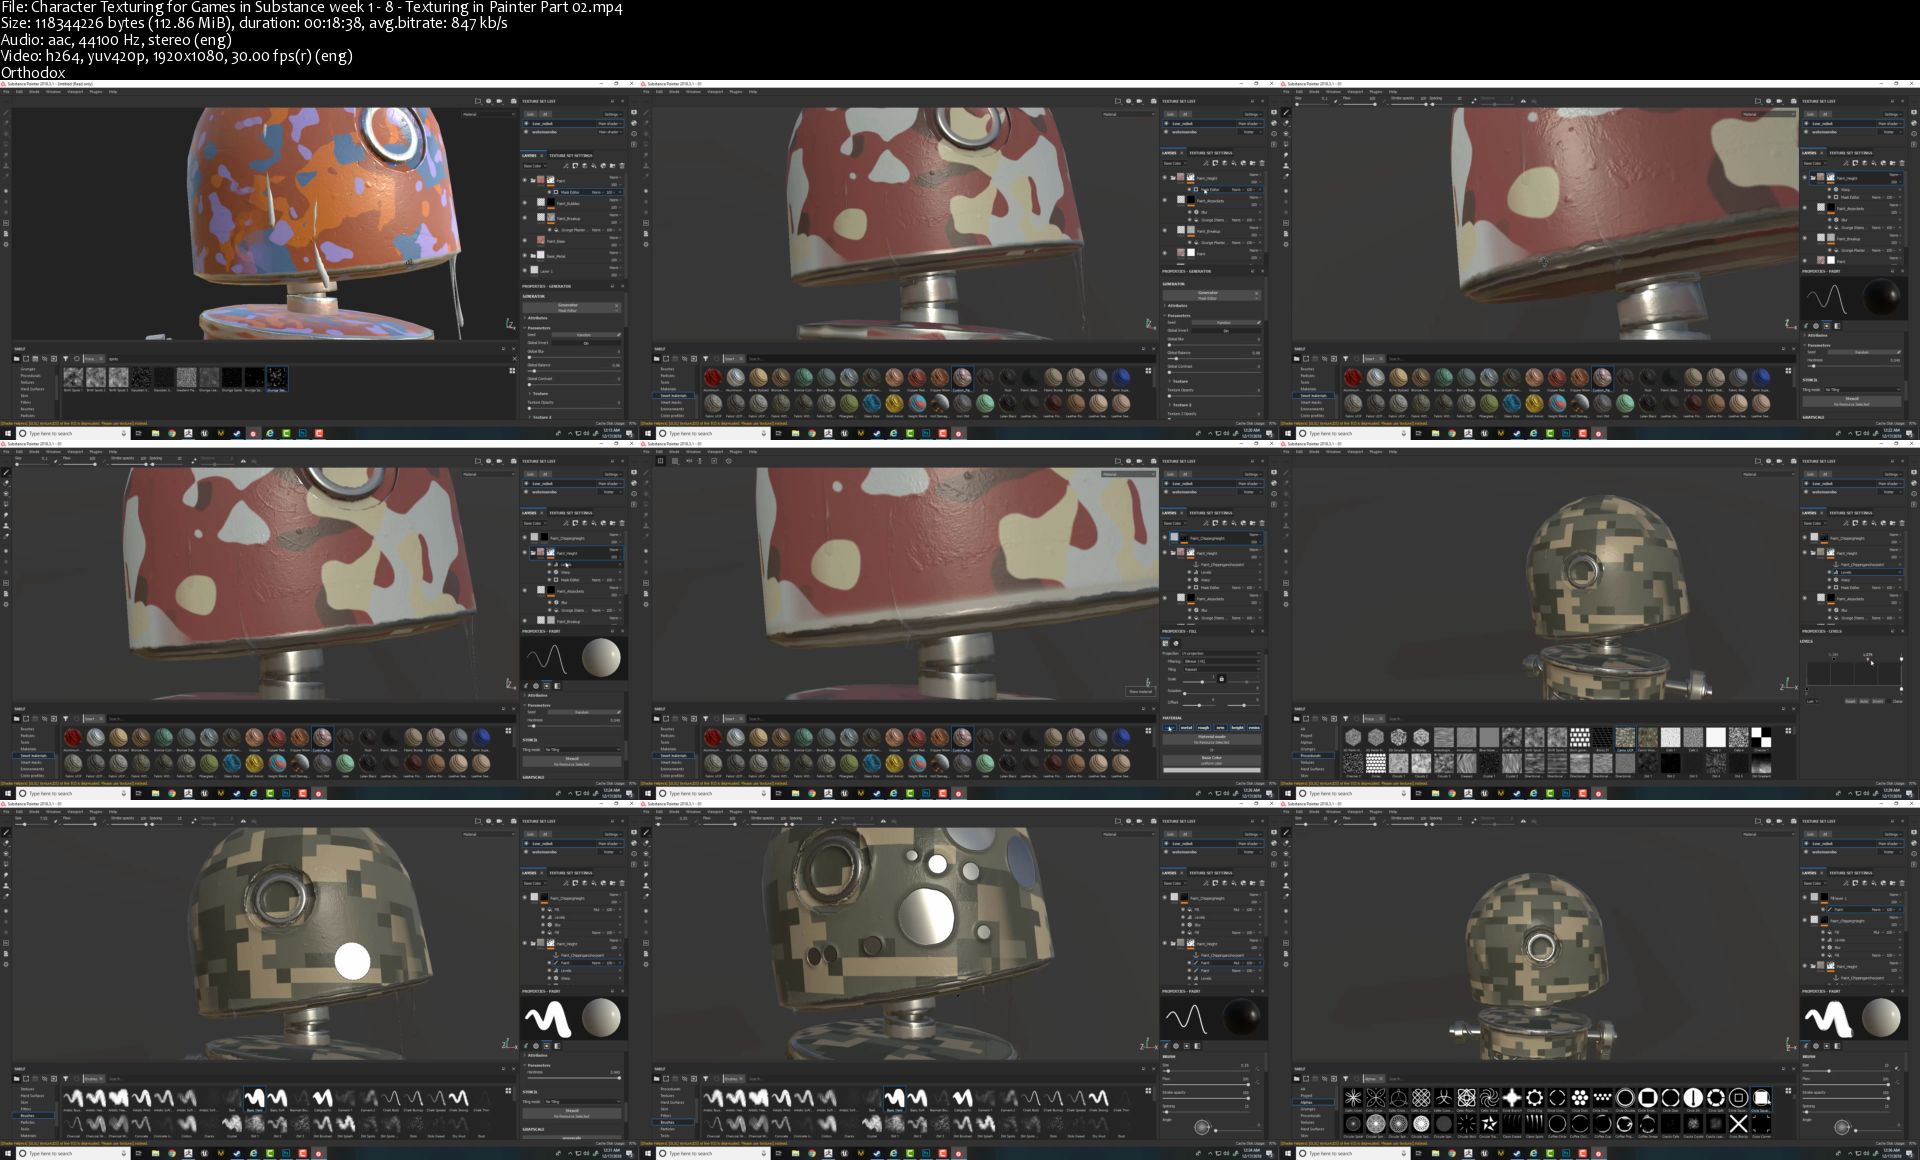Fill properties frame: click Add mask icon in Layers
The width and height of the screenshot is (1920, 1160).
click(1215, 523)
